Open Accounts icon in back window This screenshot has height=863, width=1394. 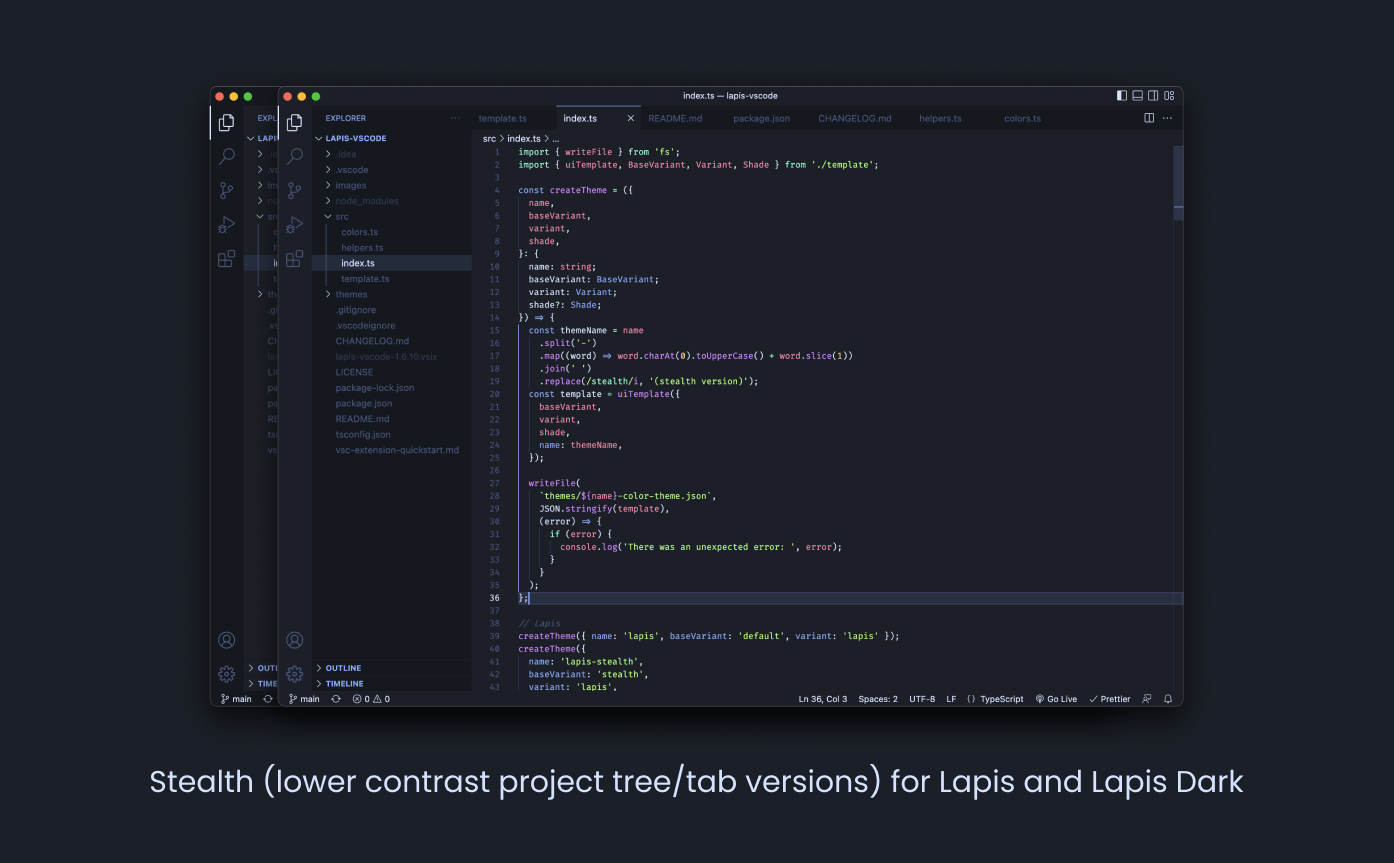pyautogui.click(x=227, y=640)
